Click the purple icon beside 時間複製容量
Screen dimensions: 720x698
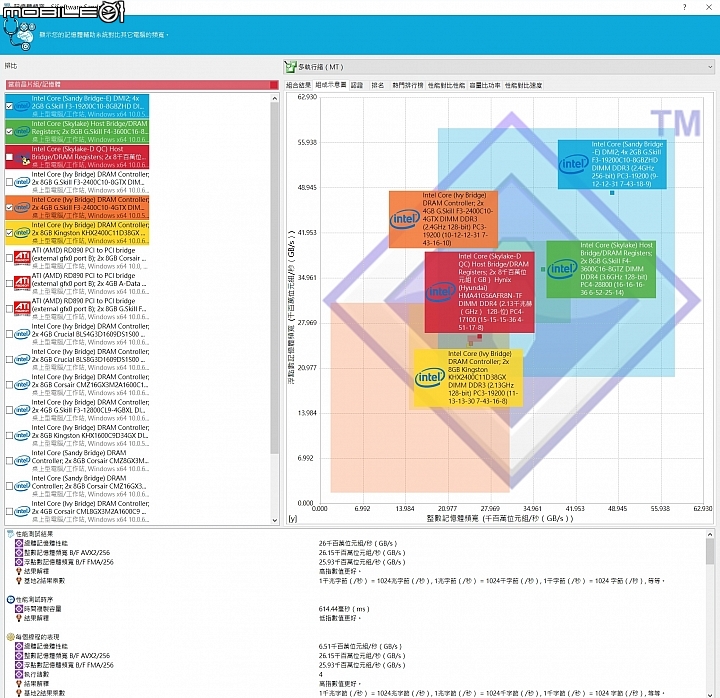pyautogui.click(x=19, y=609)
